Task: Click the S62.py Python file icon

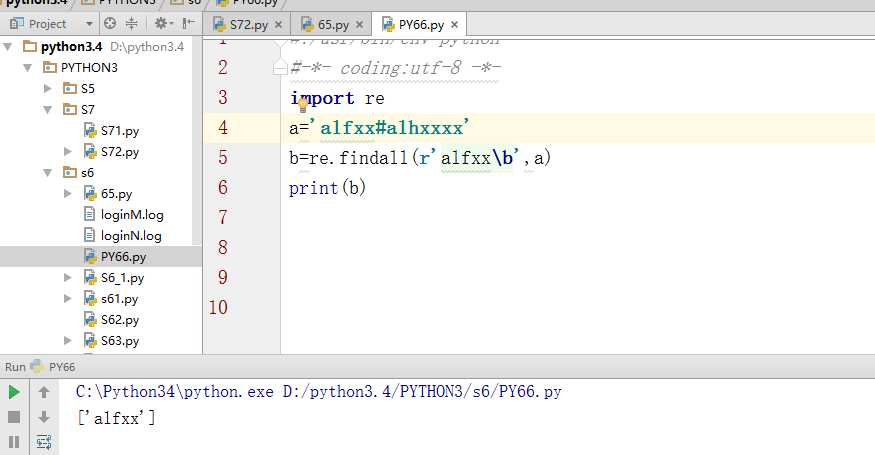Action: tap(90, 319)
